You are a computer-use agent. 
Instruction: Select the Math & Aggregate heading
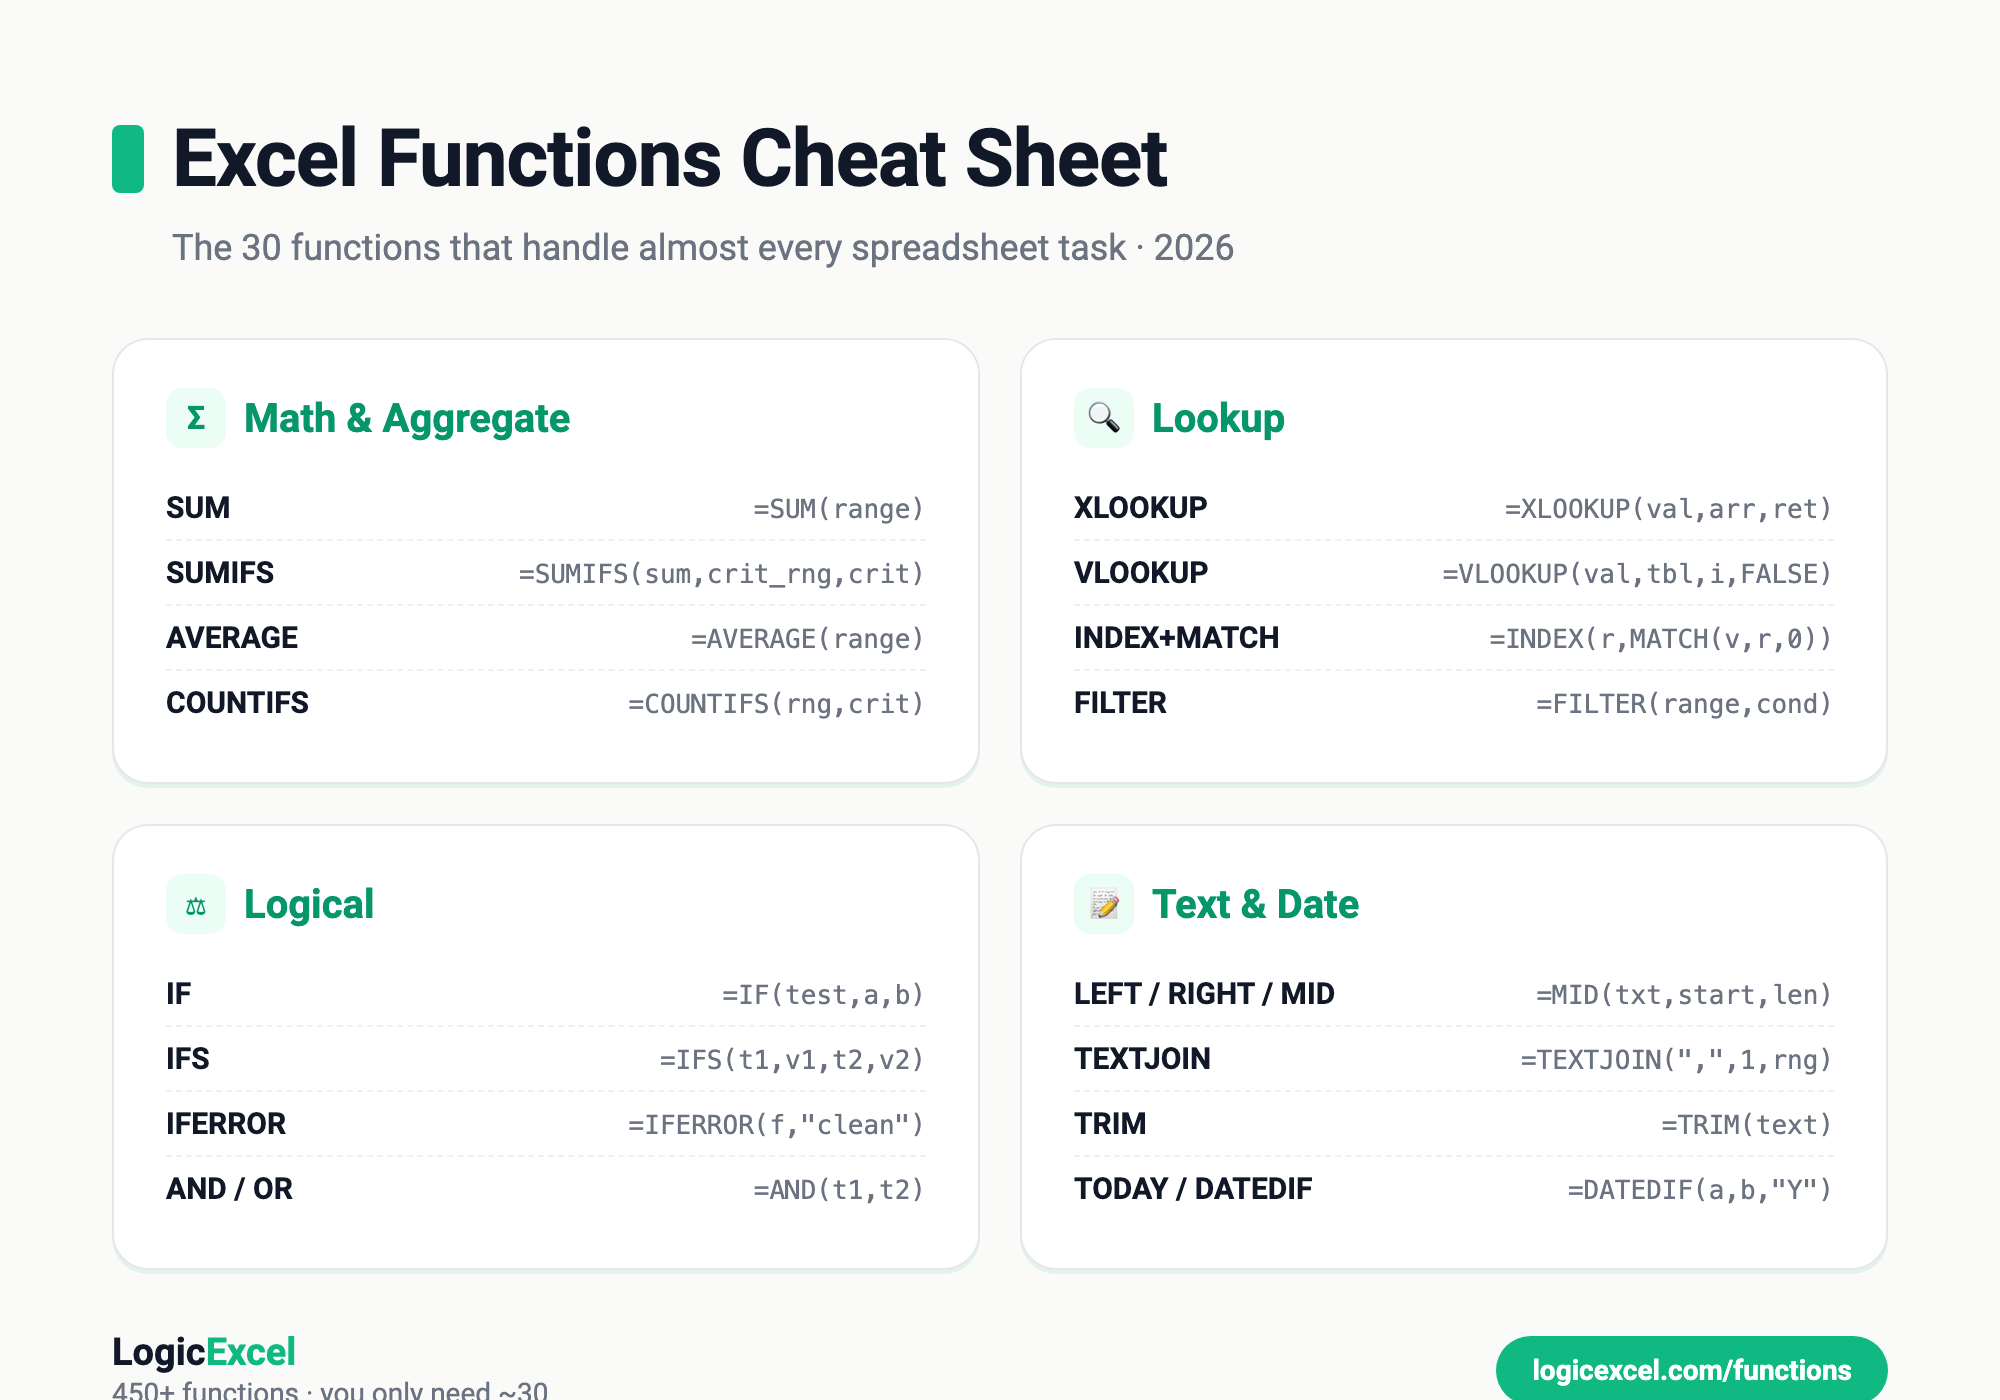[407, 418]
